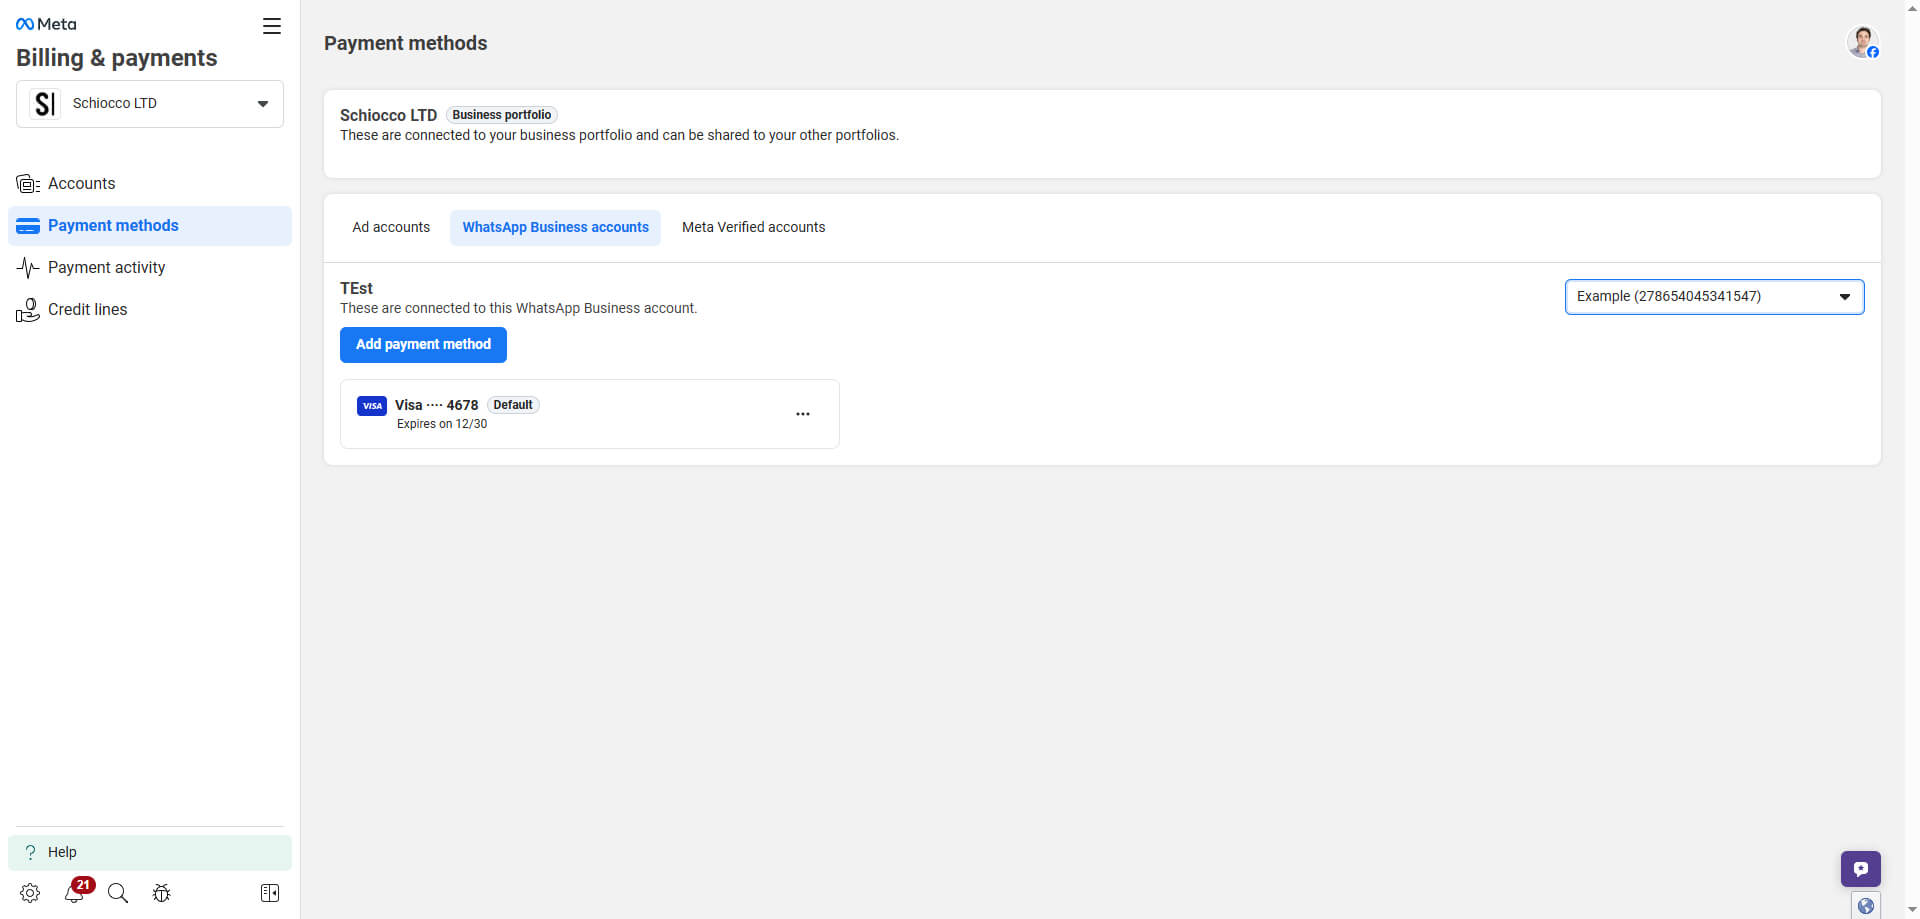Click the bug report icon
1920x919 pixels.
pos(161,893)
